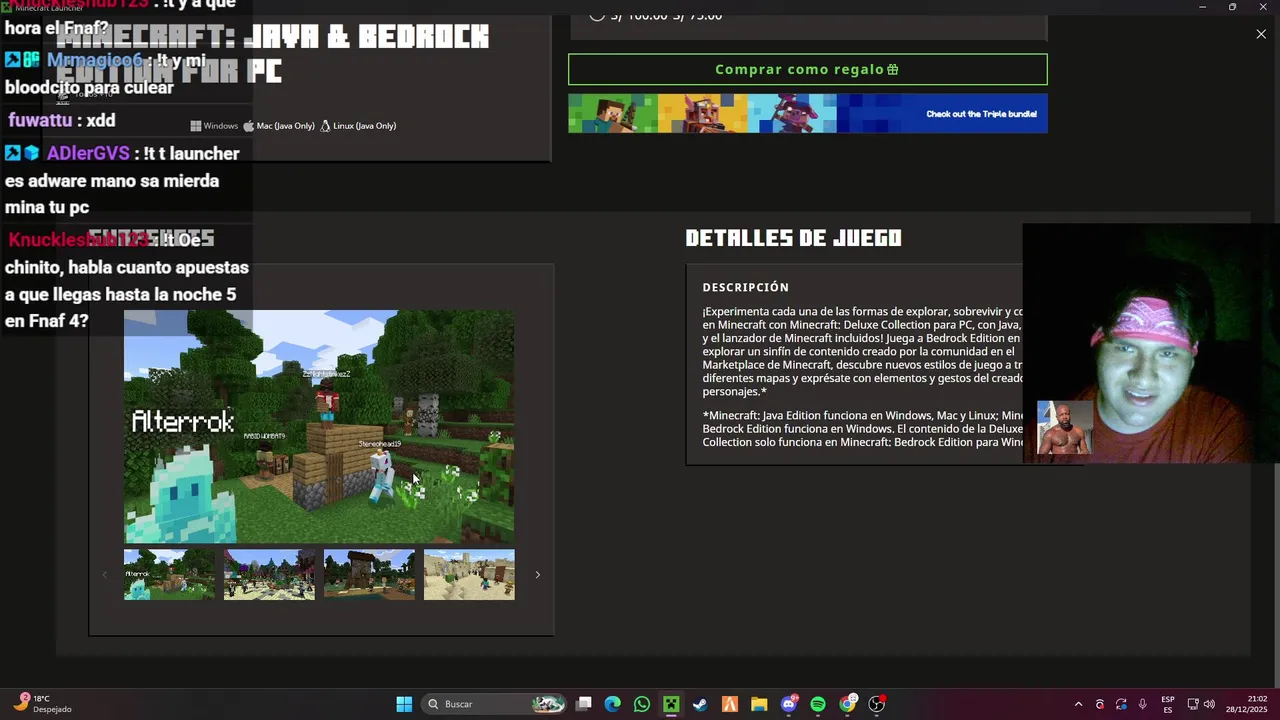
Task: Click the sync arrows tray icon
Action: tap(1121, 704)
